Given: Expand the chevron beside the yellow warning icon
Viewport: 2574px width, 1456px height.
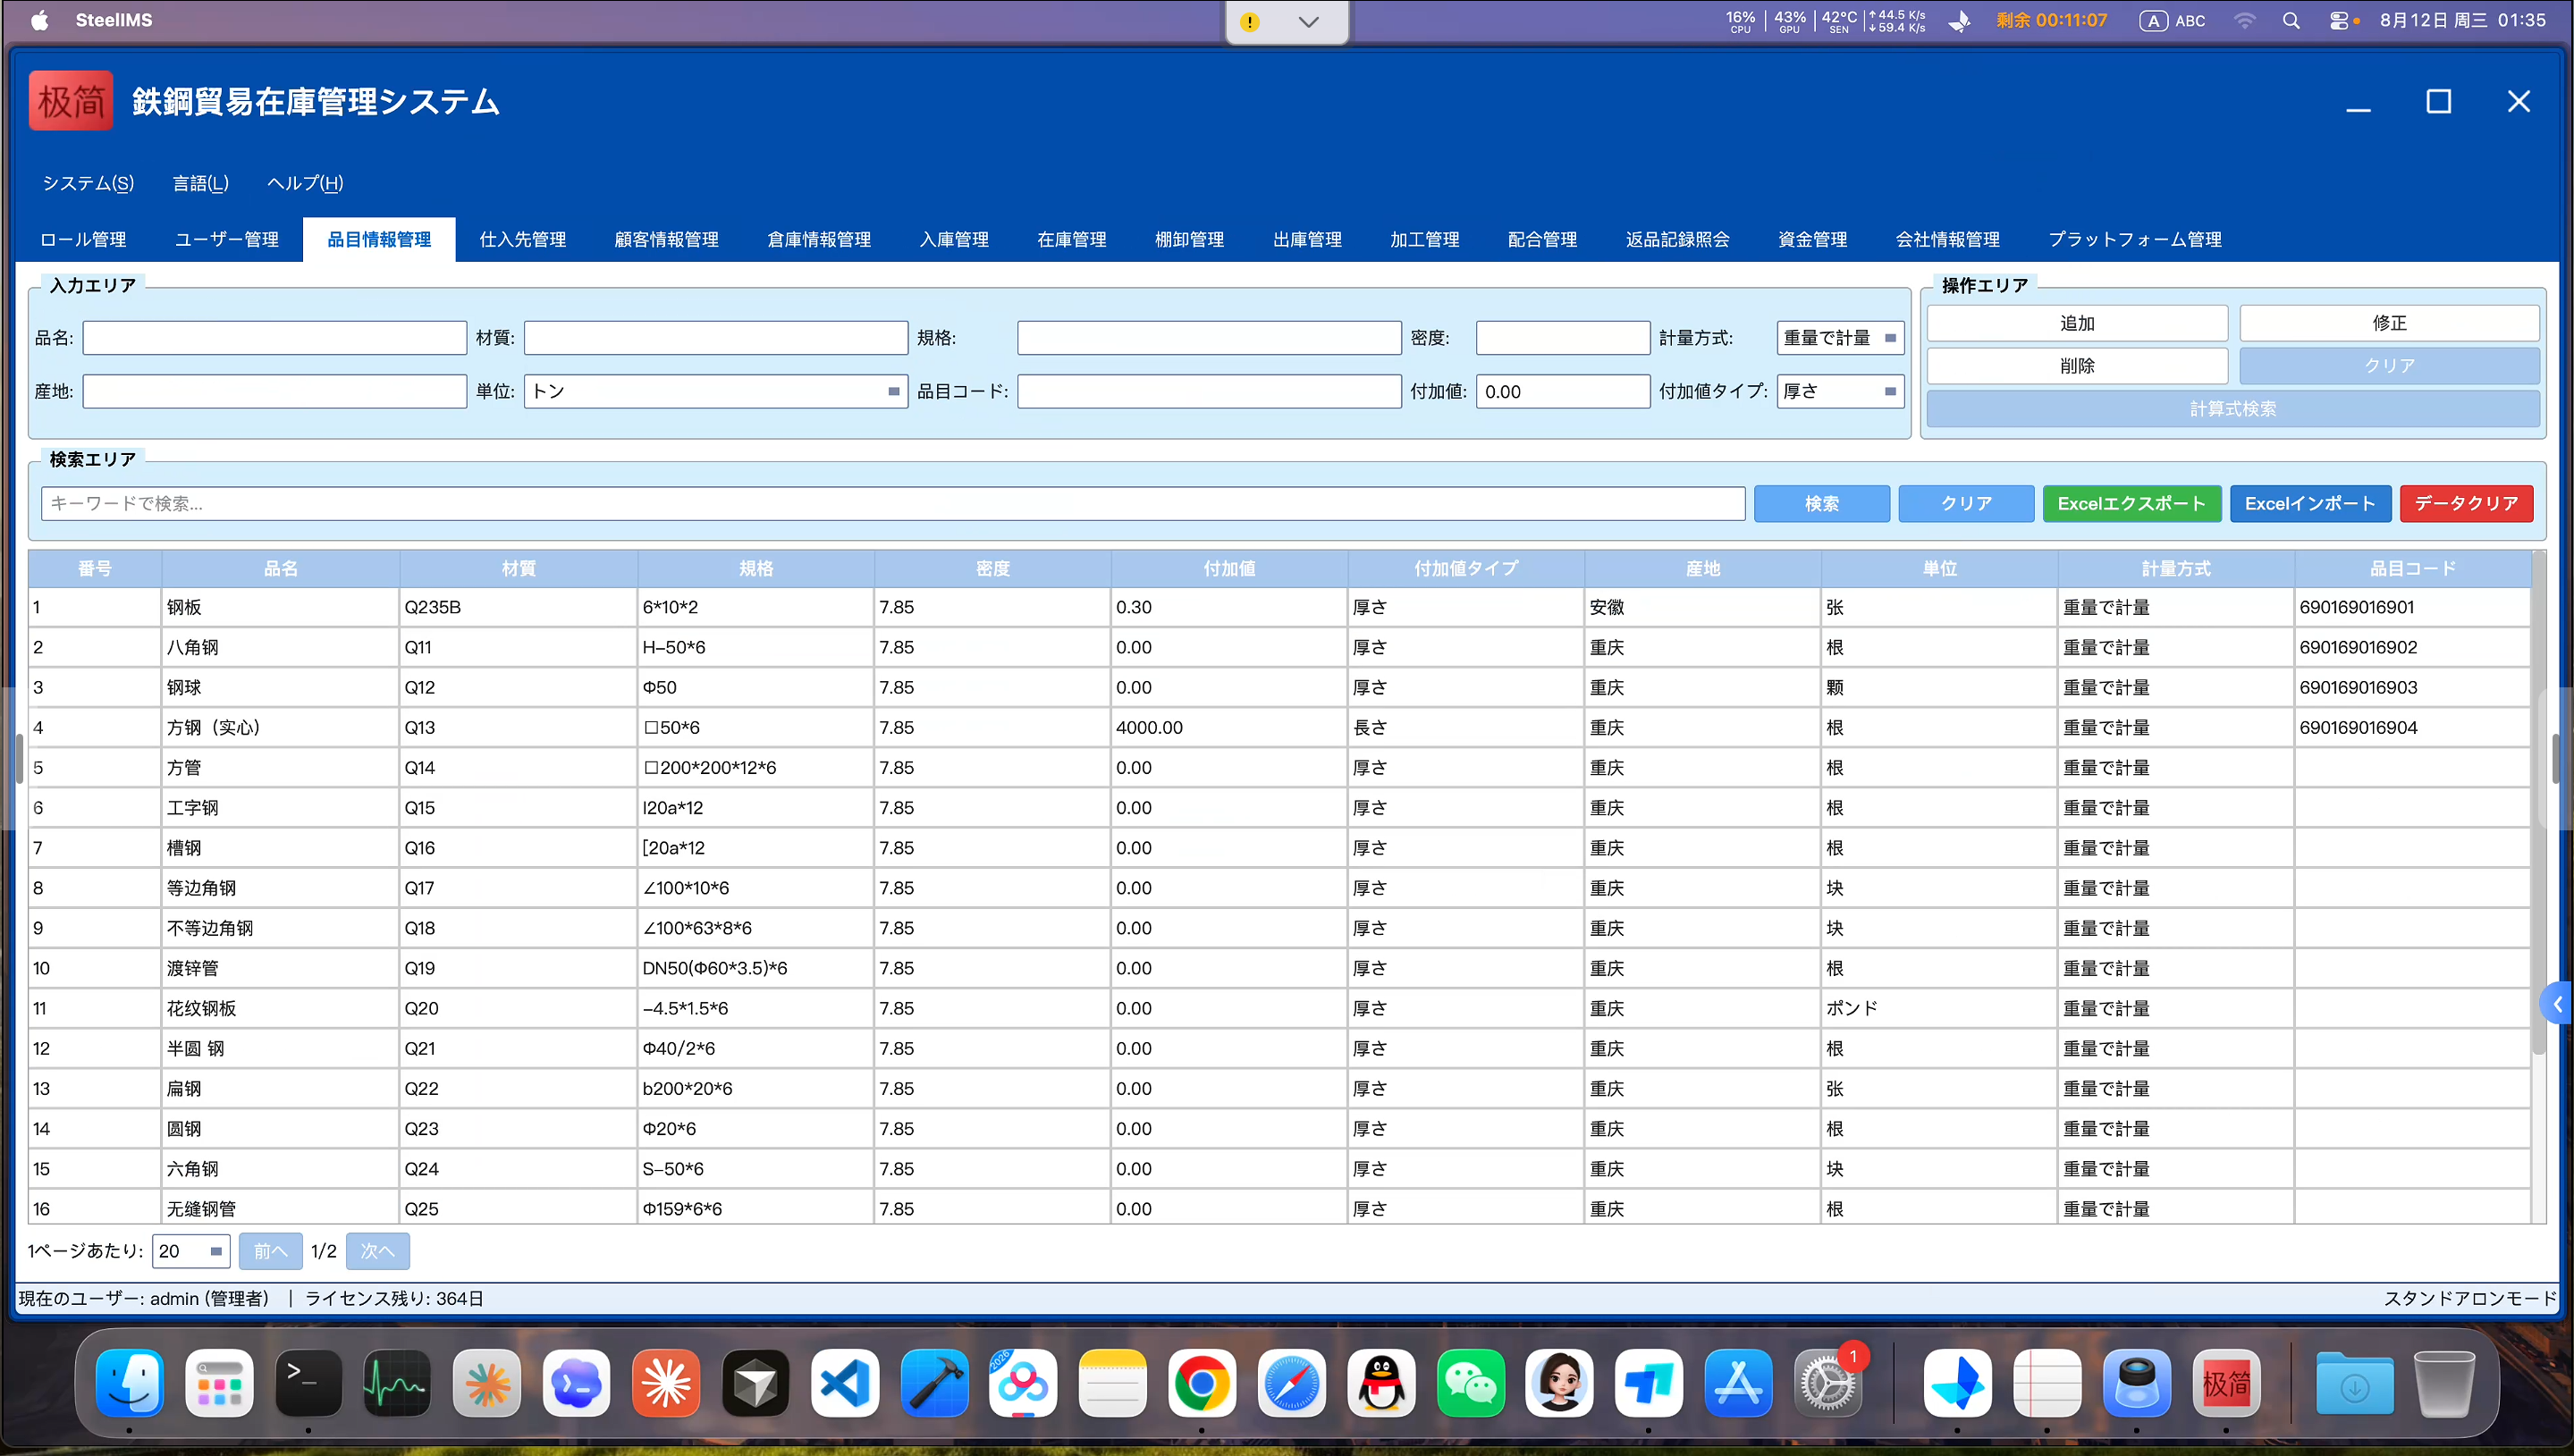Looking at the screenshot, I should click(1309, 21).
